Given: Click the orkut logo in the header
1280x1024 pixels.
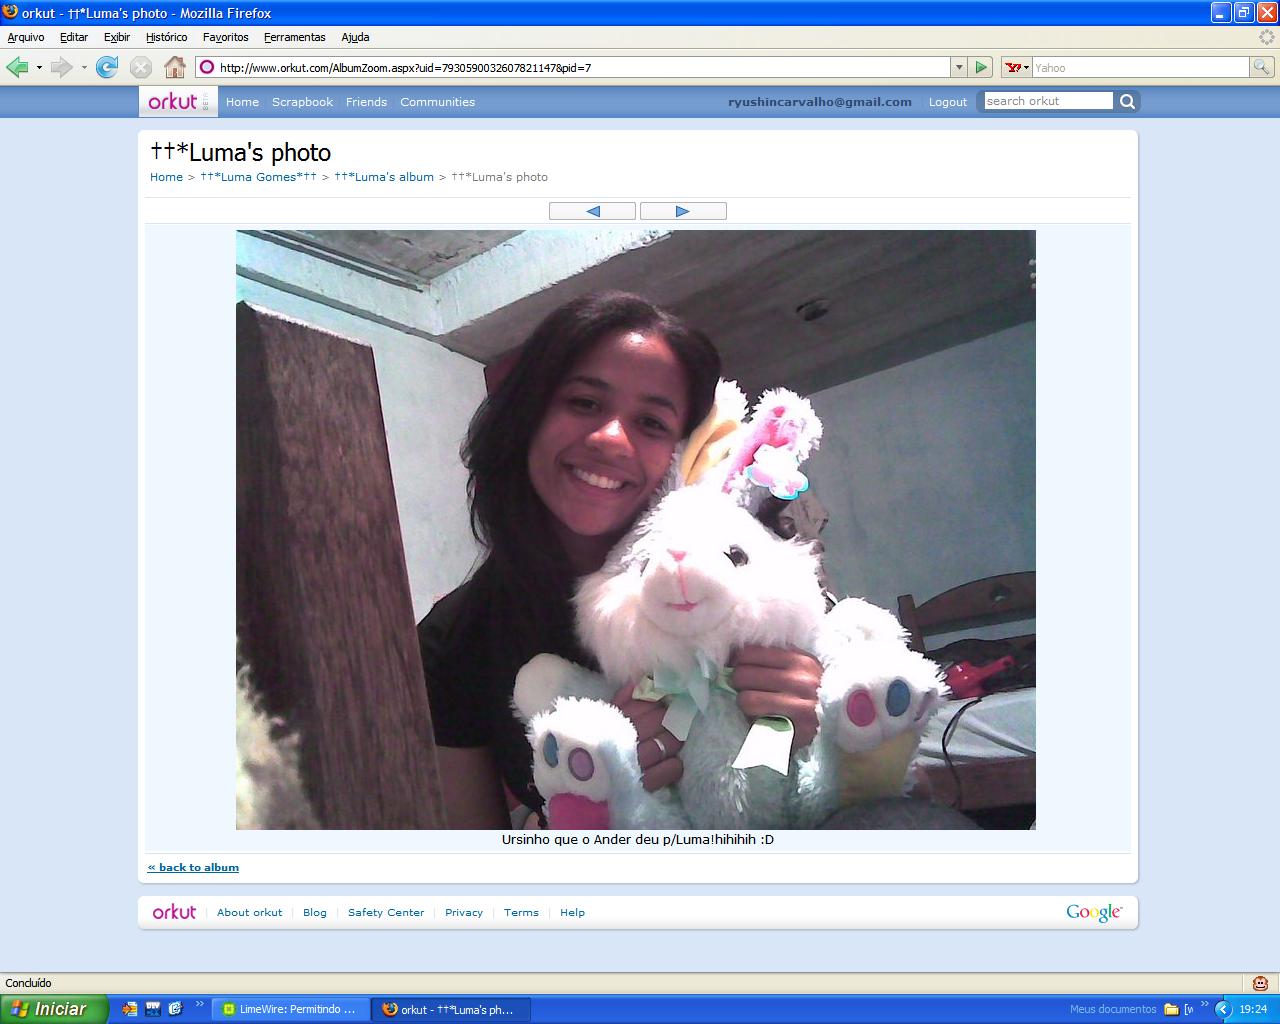Looking at the screenshot, I should point(178,101).
